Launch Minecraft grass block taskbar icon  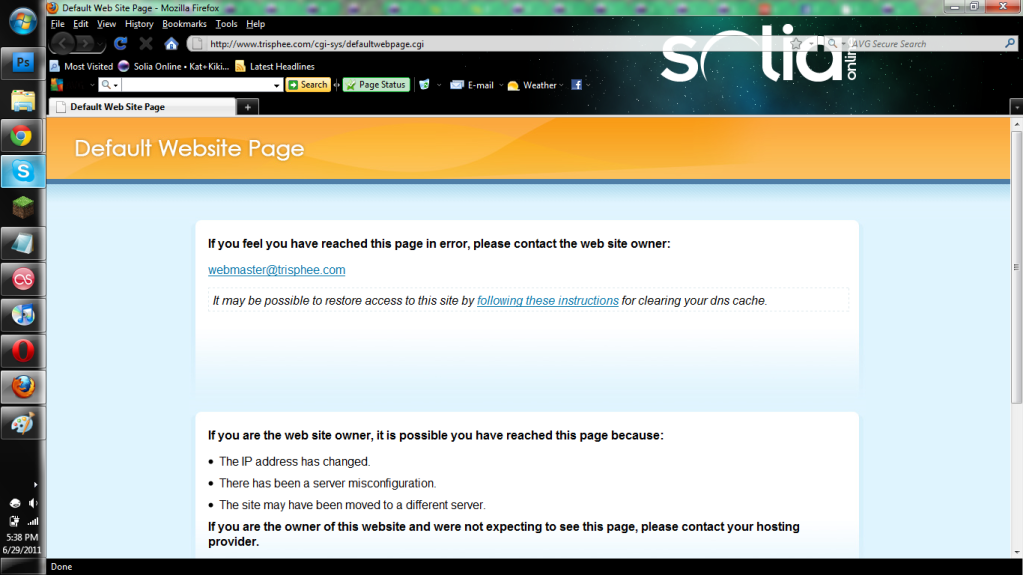pos(23,208)
